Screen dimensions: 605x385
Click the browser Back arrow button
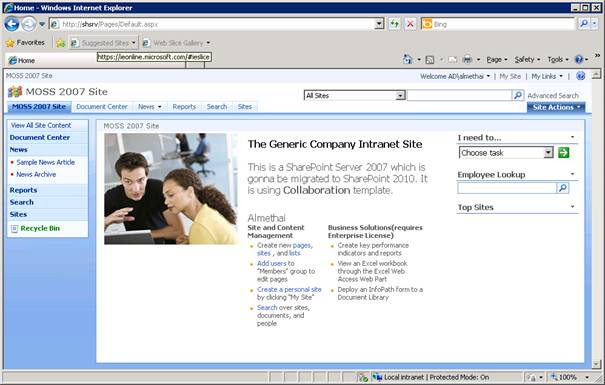point(12,24)
